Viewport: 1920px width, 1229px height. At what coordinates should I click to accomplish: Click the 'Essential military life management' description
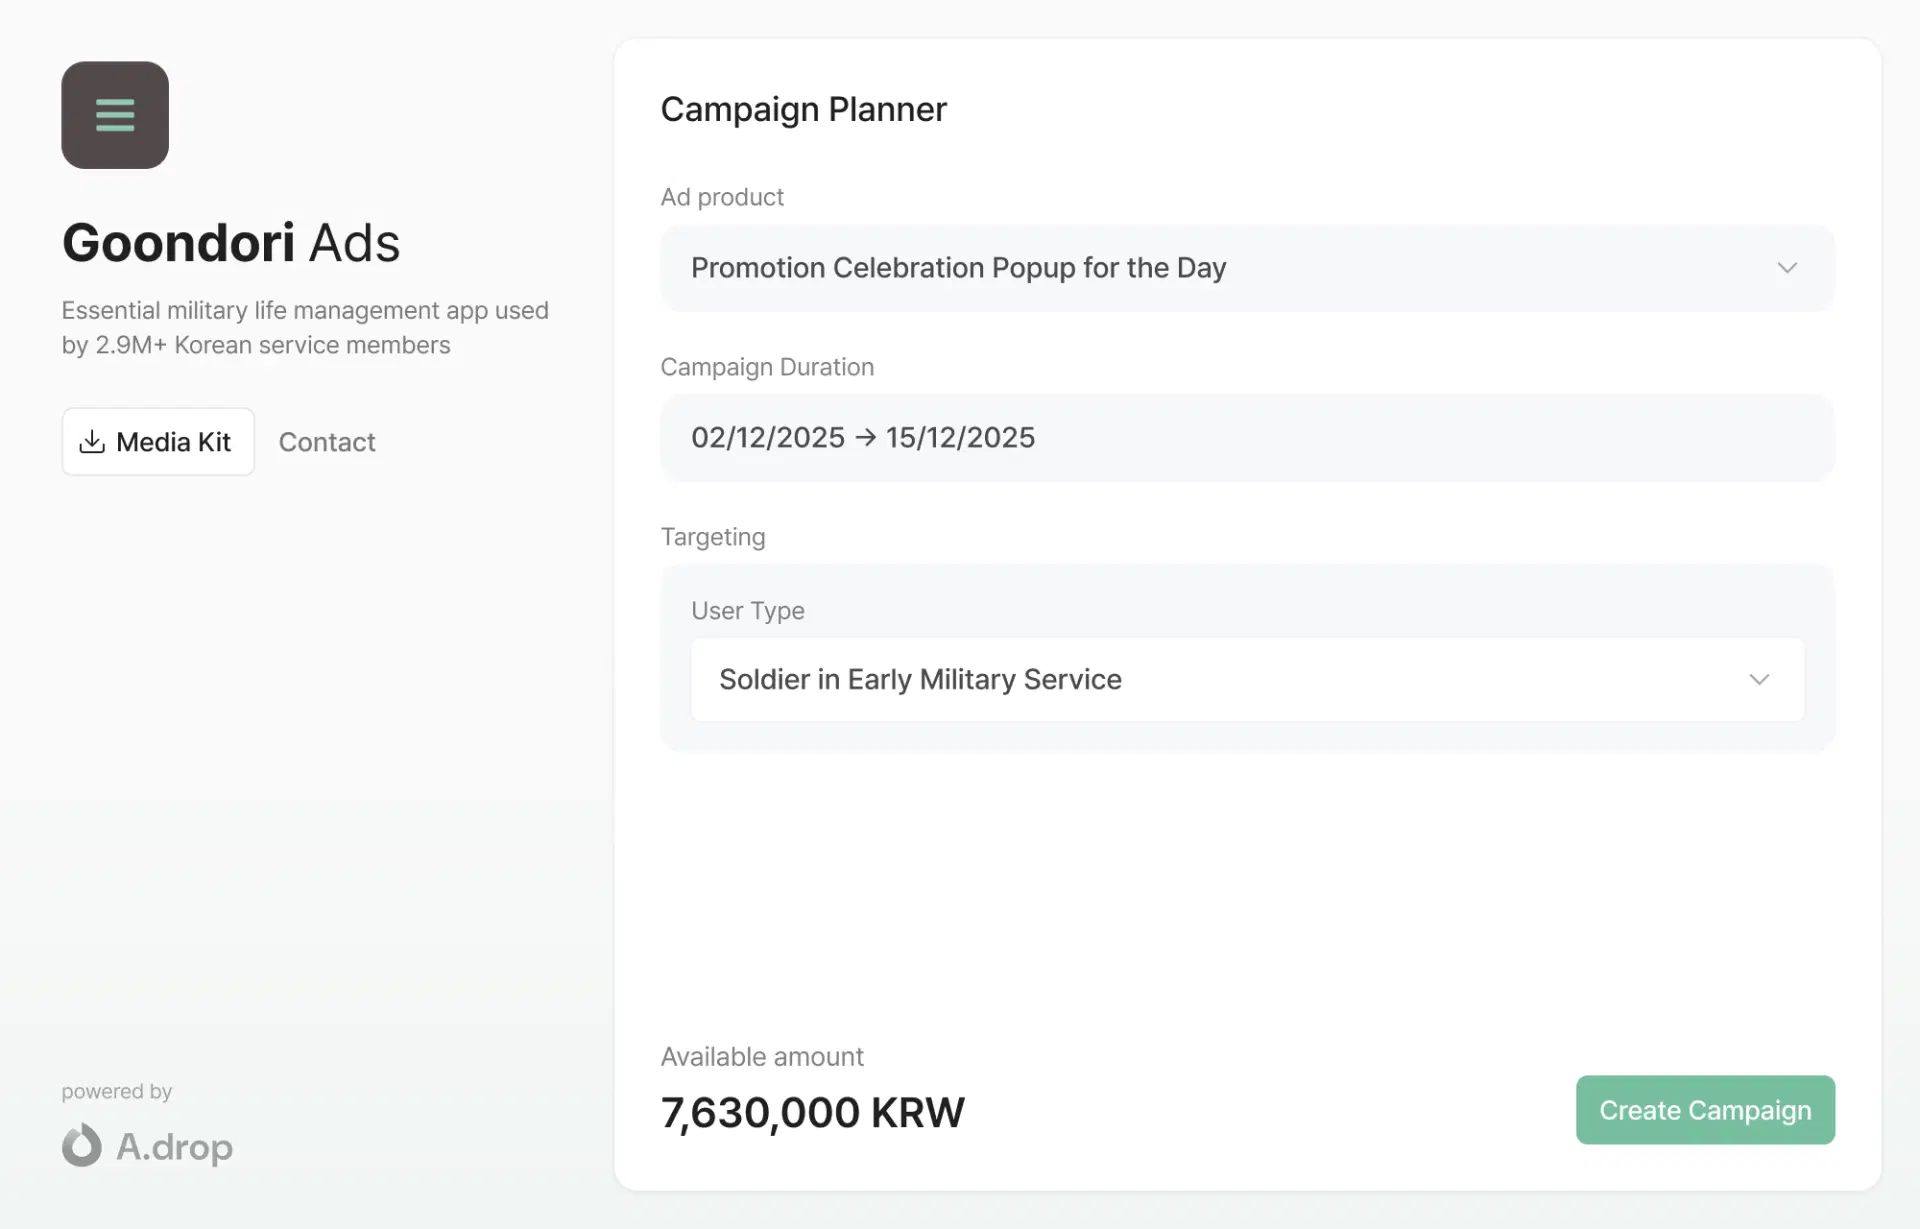coord(305,328)
